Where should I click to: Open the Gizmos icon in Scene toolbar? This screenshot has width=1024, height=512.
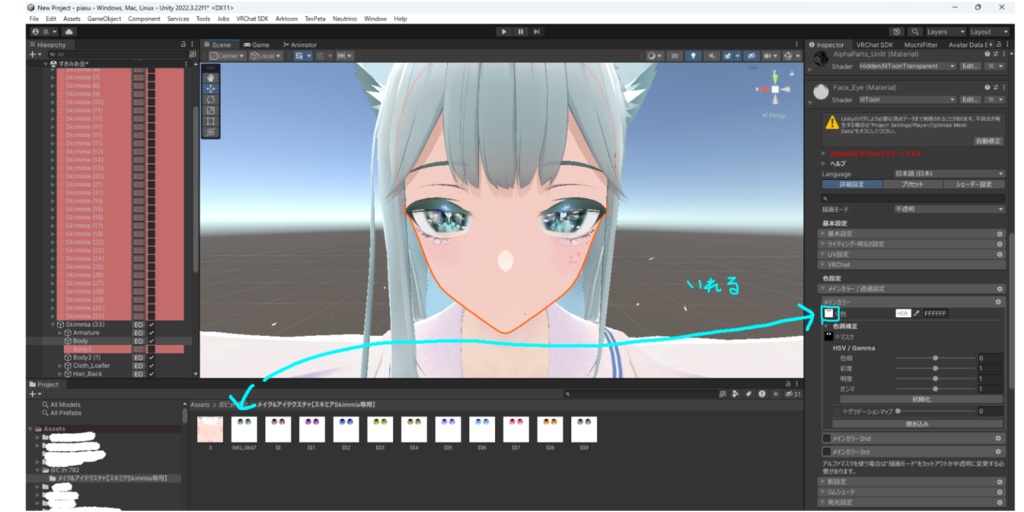tap(789, 56)
